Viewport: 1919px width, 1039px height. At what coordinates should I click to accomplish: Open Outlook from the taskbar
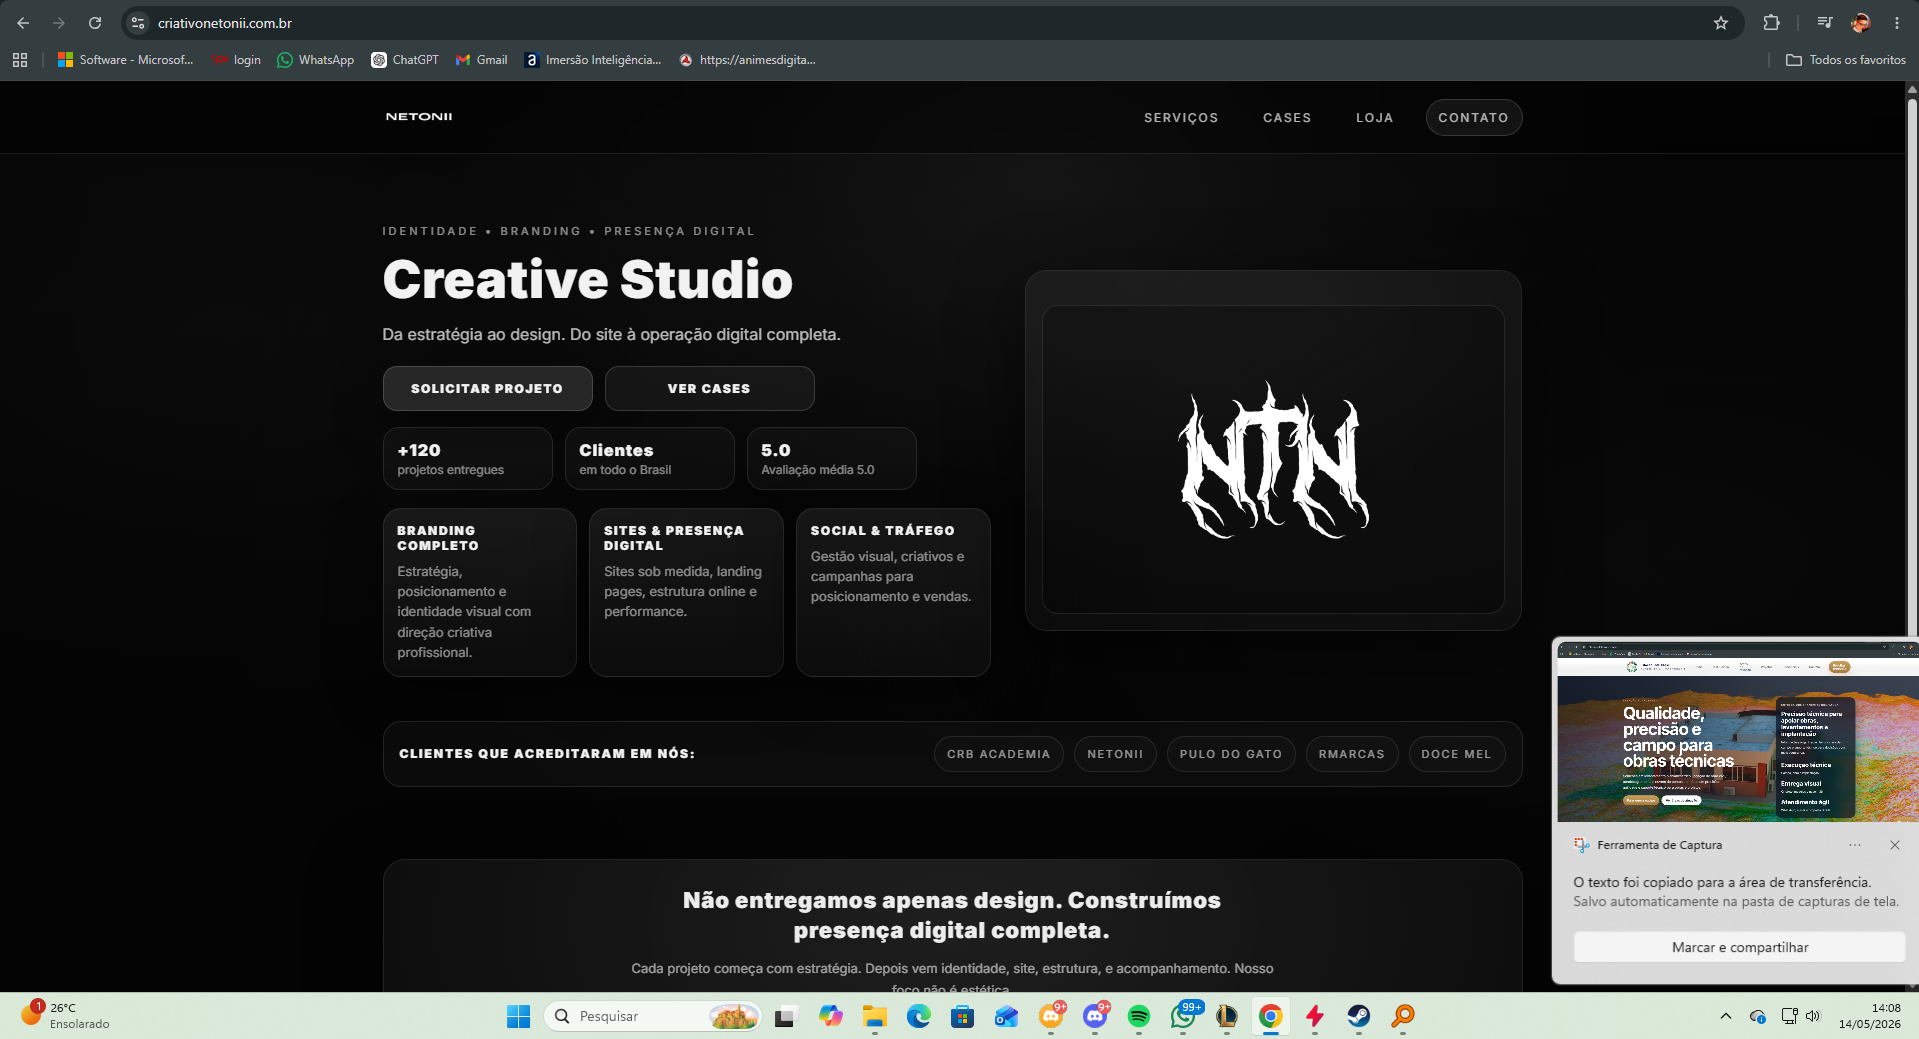[x=1007, y=1016]
